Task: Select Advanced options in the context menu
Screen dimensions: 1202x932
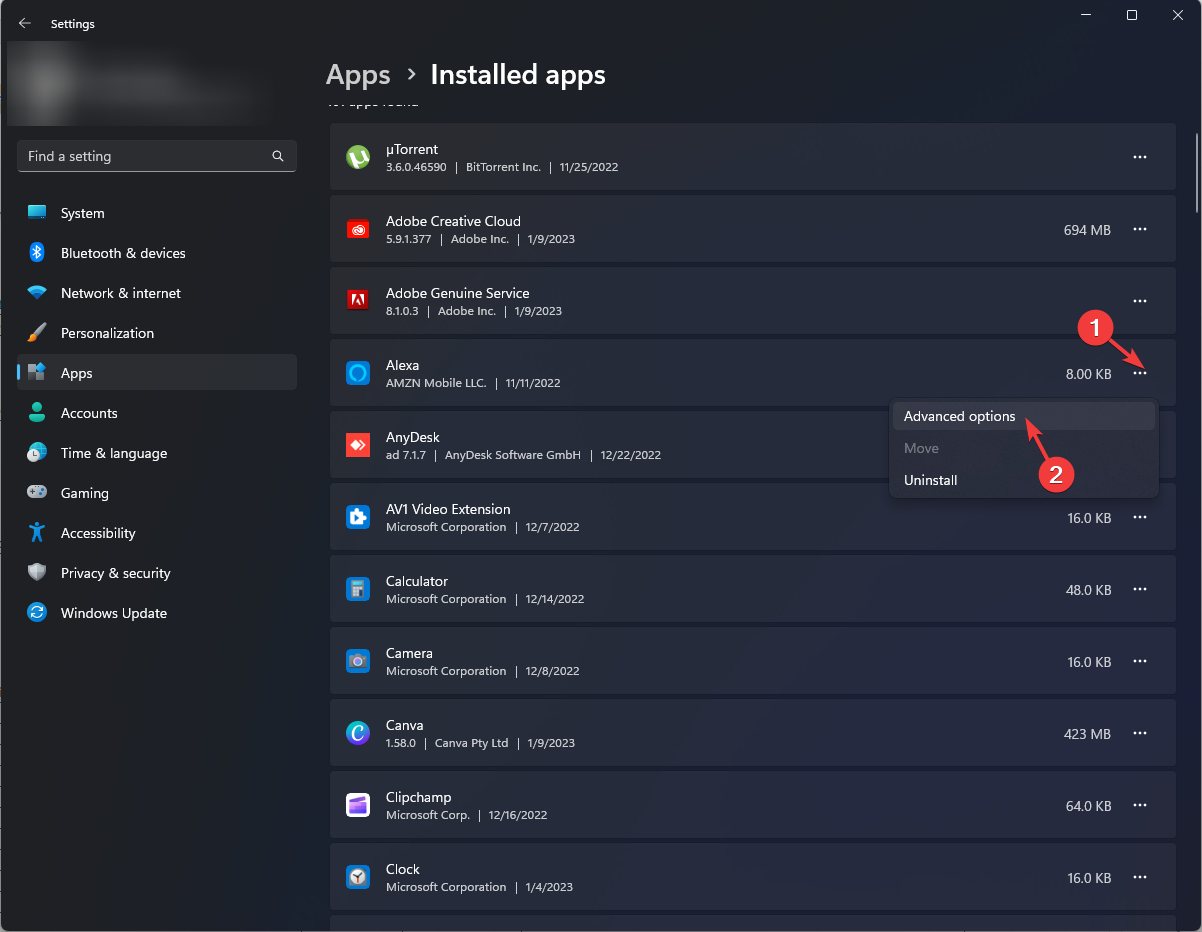Action: coord(959,416)
